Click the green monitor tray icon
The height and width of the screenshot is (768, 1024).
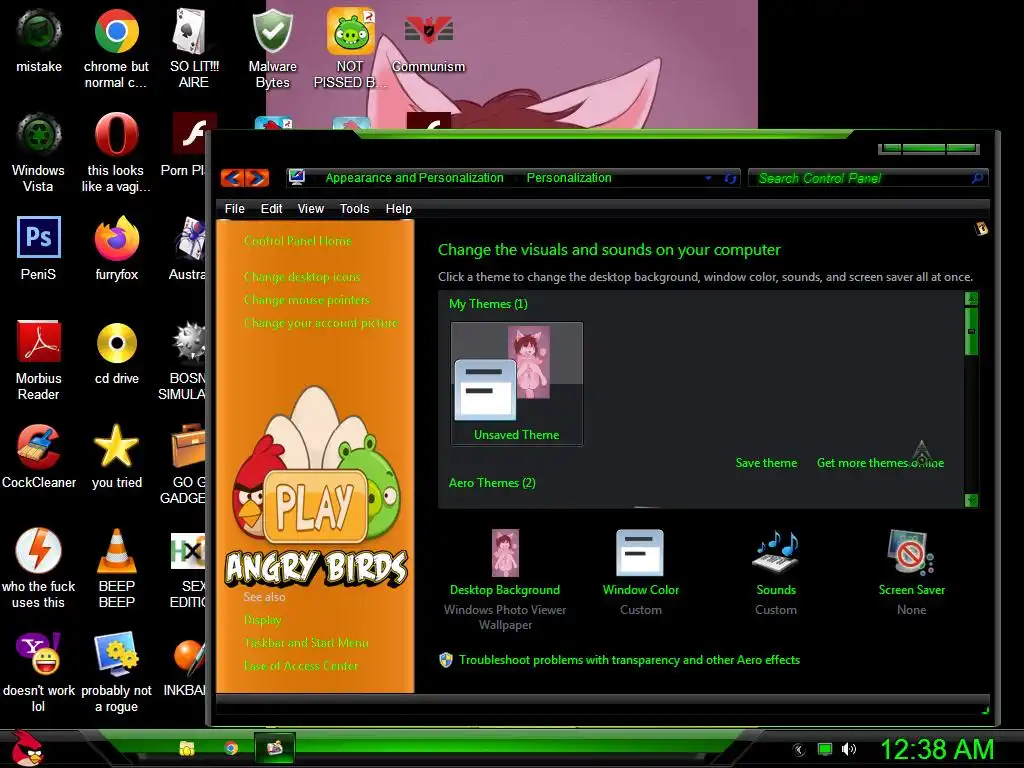[825, 749]
